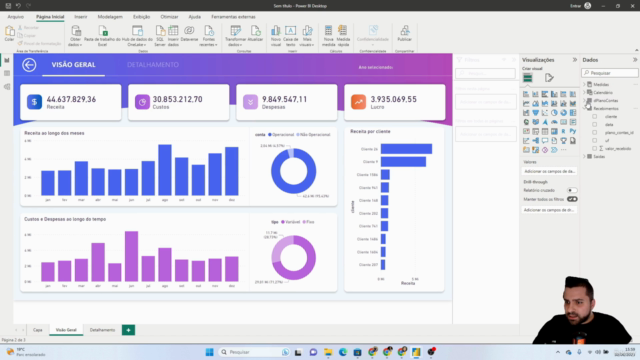The image size is (640, 360).
Task: Click the Colar paste icon
Action: [9, 33]
